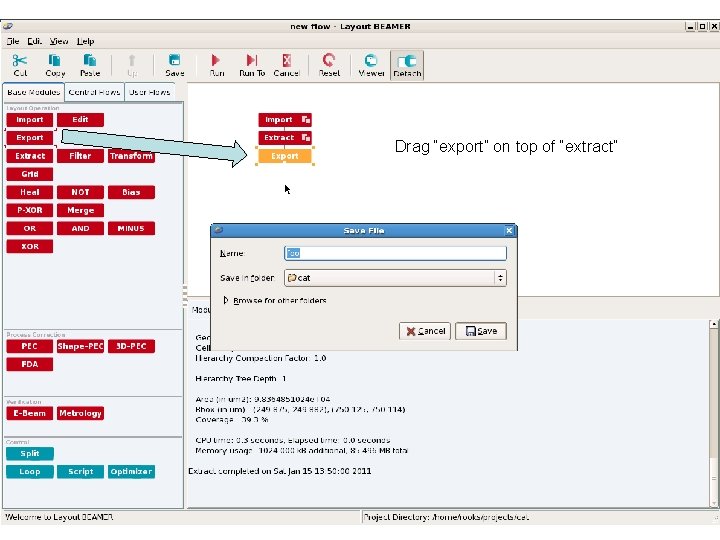This screenshot has width=720, height=540.
Task: Click the 3D-PEC module button
Action: pyautogui.click(x=131, y=346)
